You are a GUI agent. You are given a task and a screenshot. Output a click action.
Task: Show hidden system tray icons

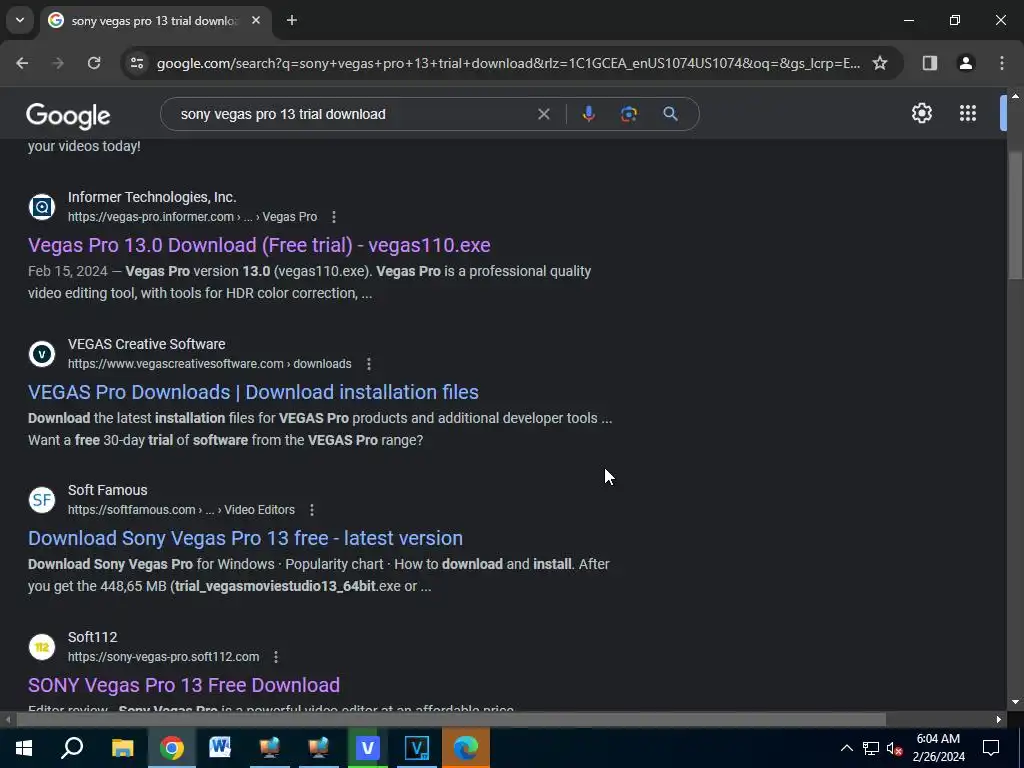coord(846,748)
